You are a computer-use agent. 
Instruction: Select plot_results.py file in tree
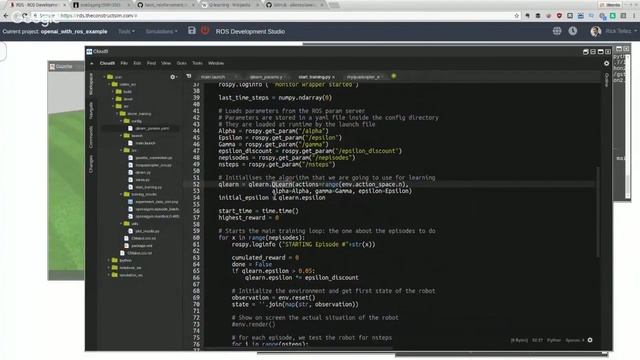144,231
